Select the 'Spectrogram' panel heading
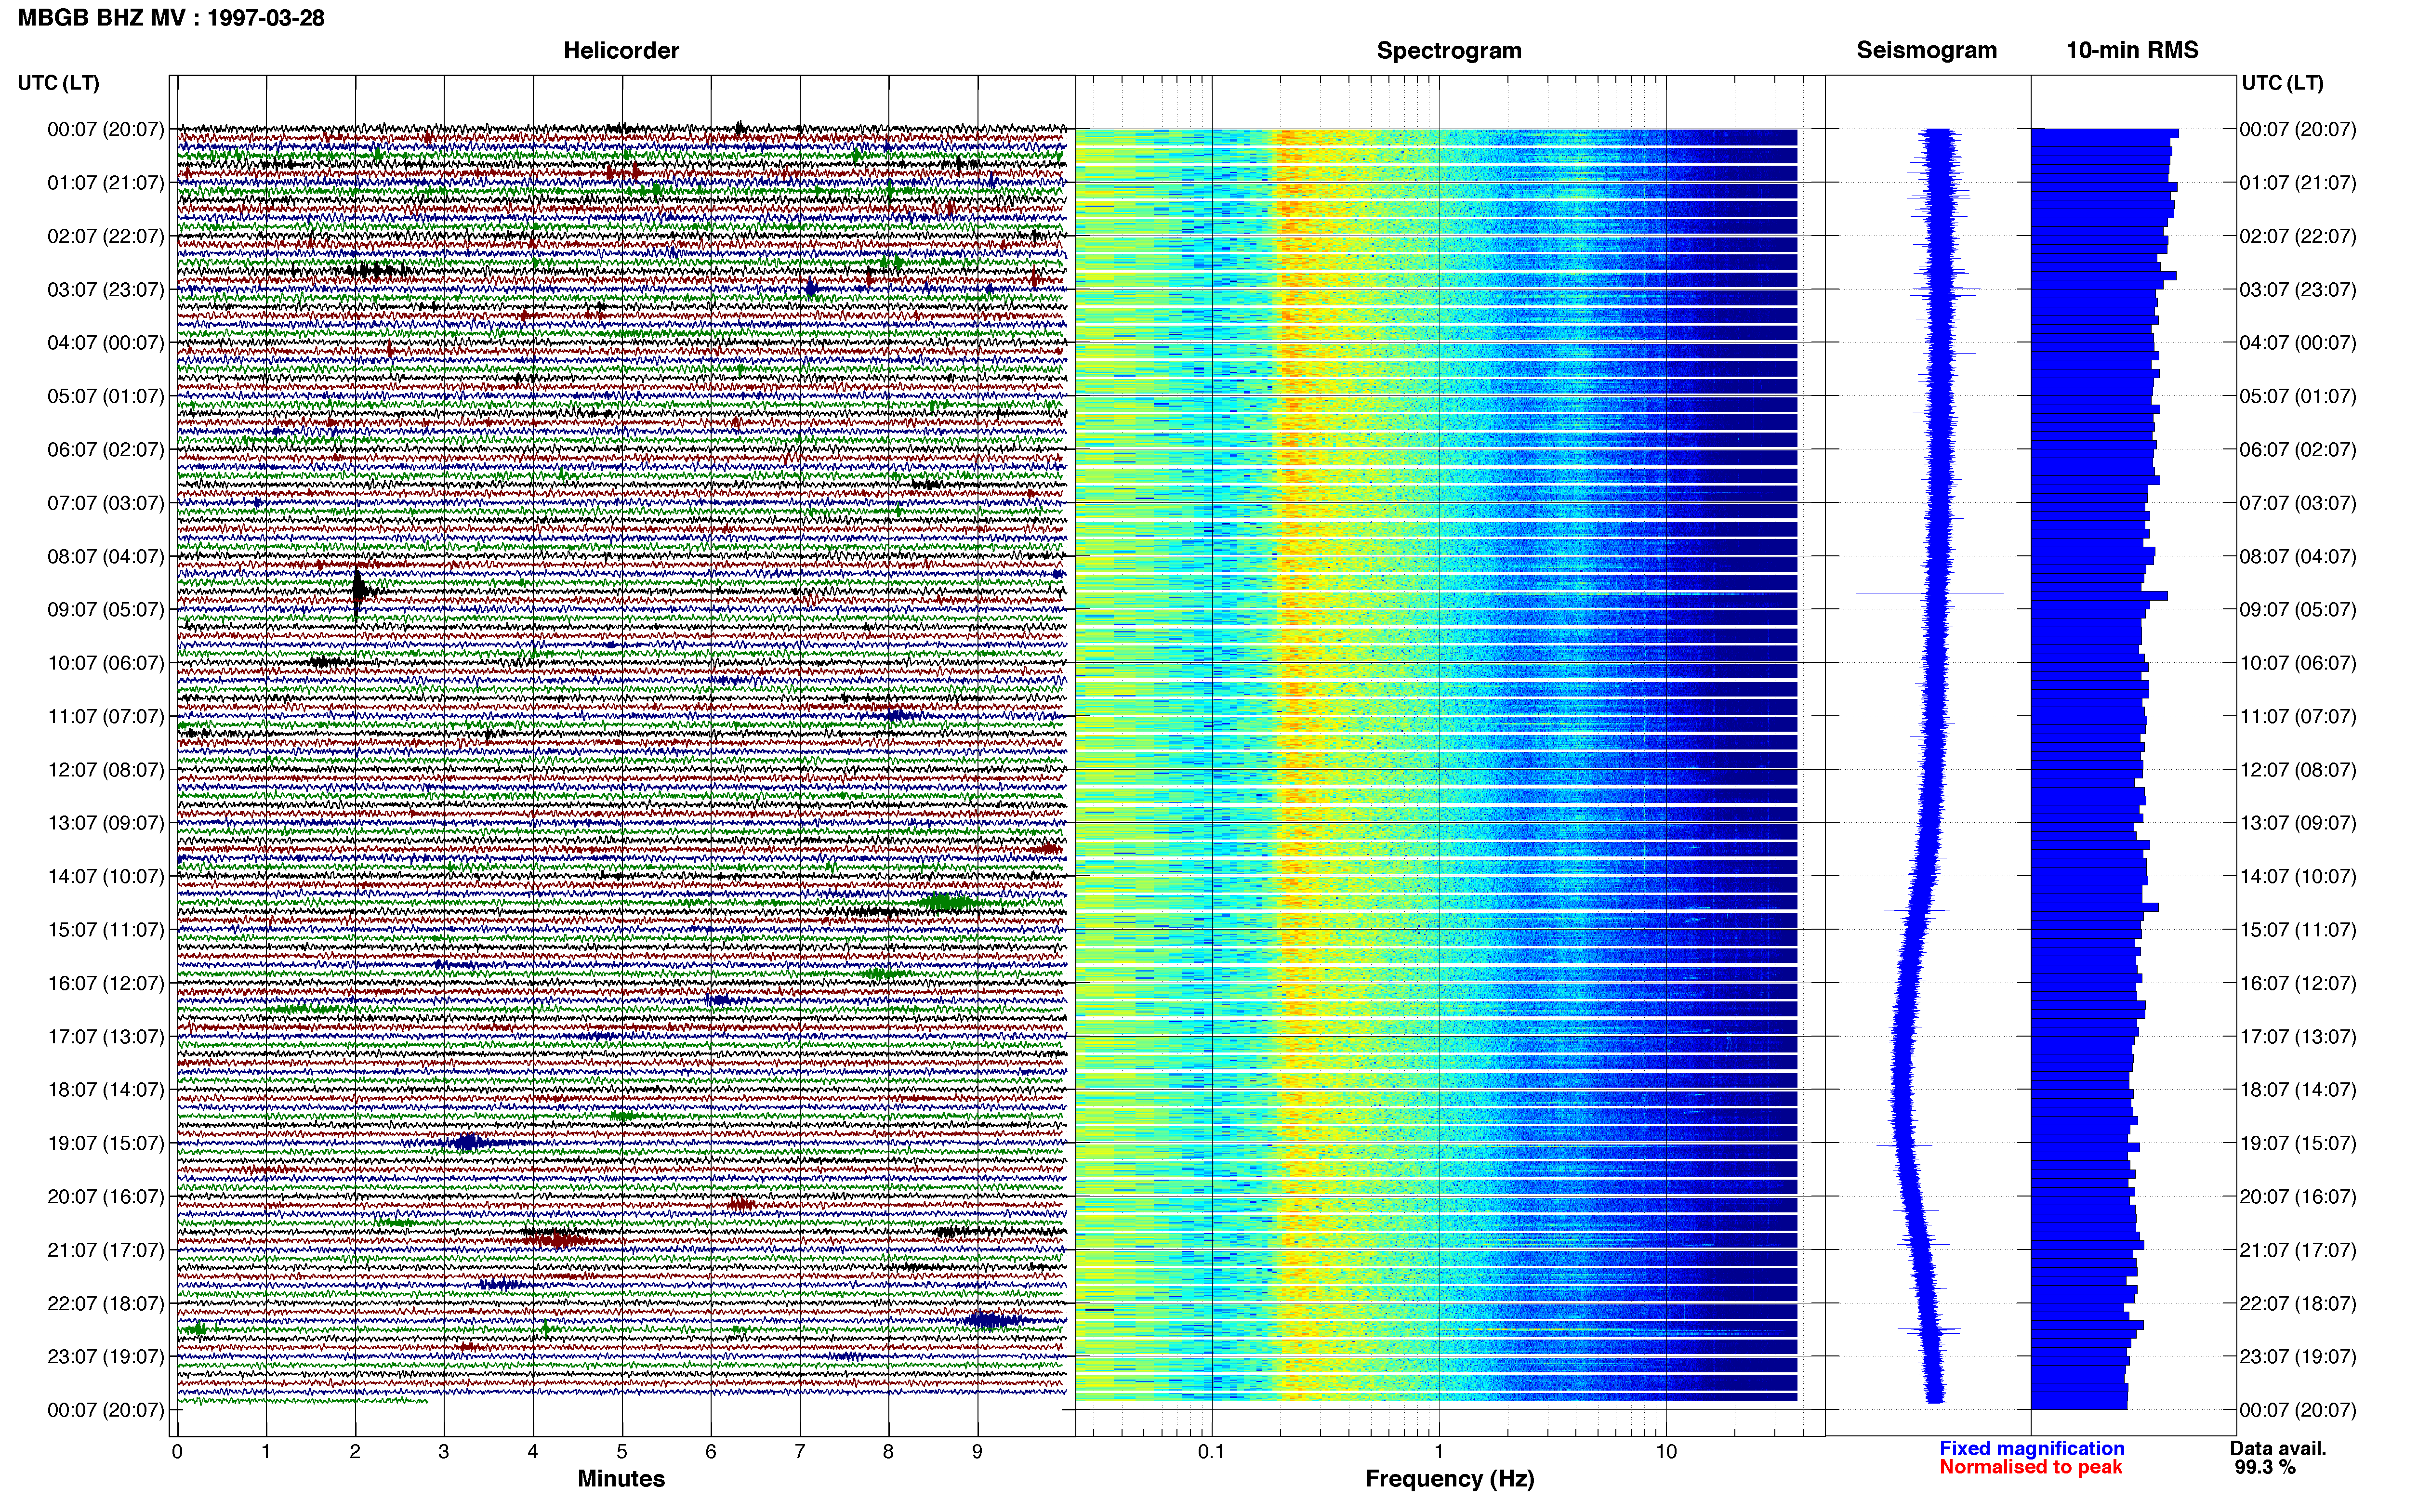The width and height of the screenshot is (2418, 1512). pyautogui.click(x=1449, y=50)
